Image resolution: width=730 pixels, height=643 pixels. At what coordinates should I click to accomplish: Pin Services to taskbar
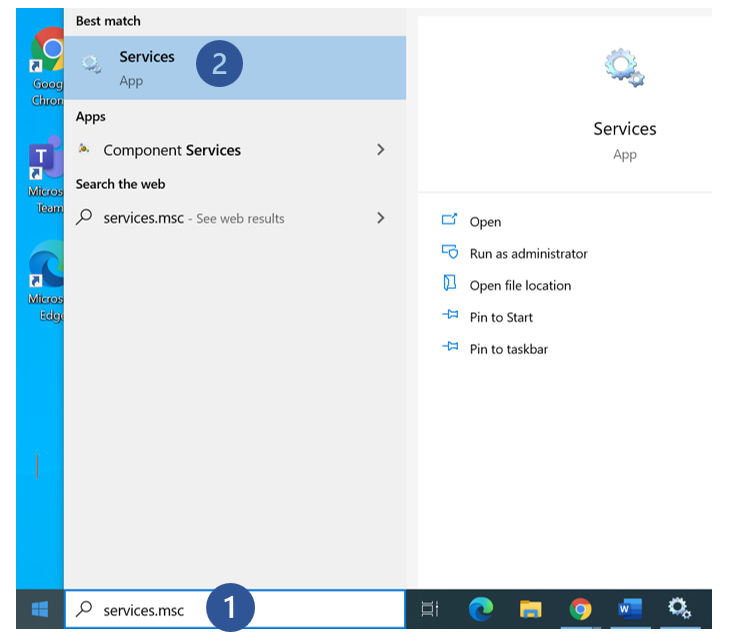508,350
